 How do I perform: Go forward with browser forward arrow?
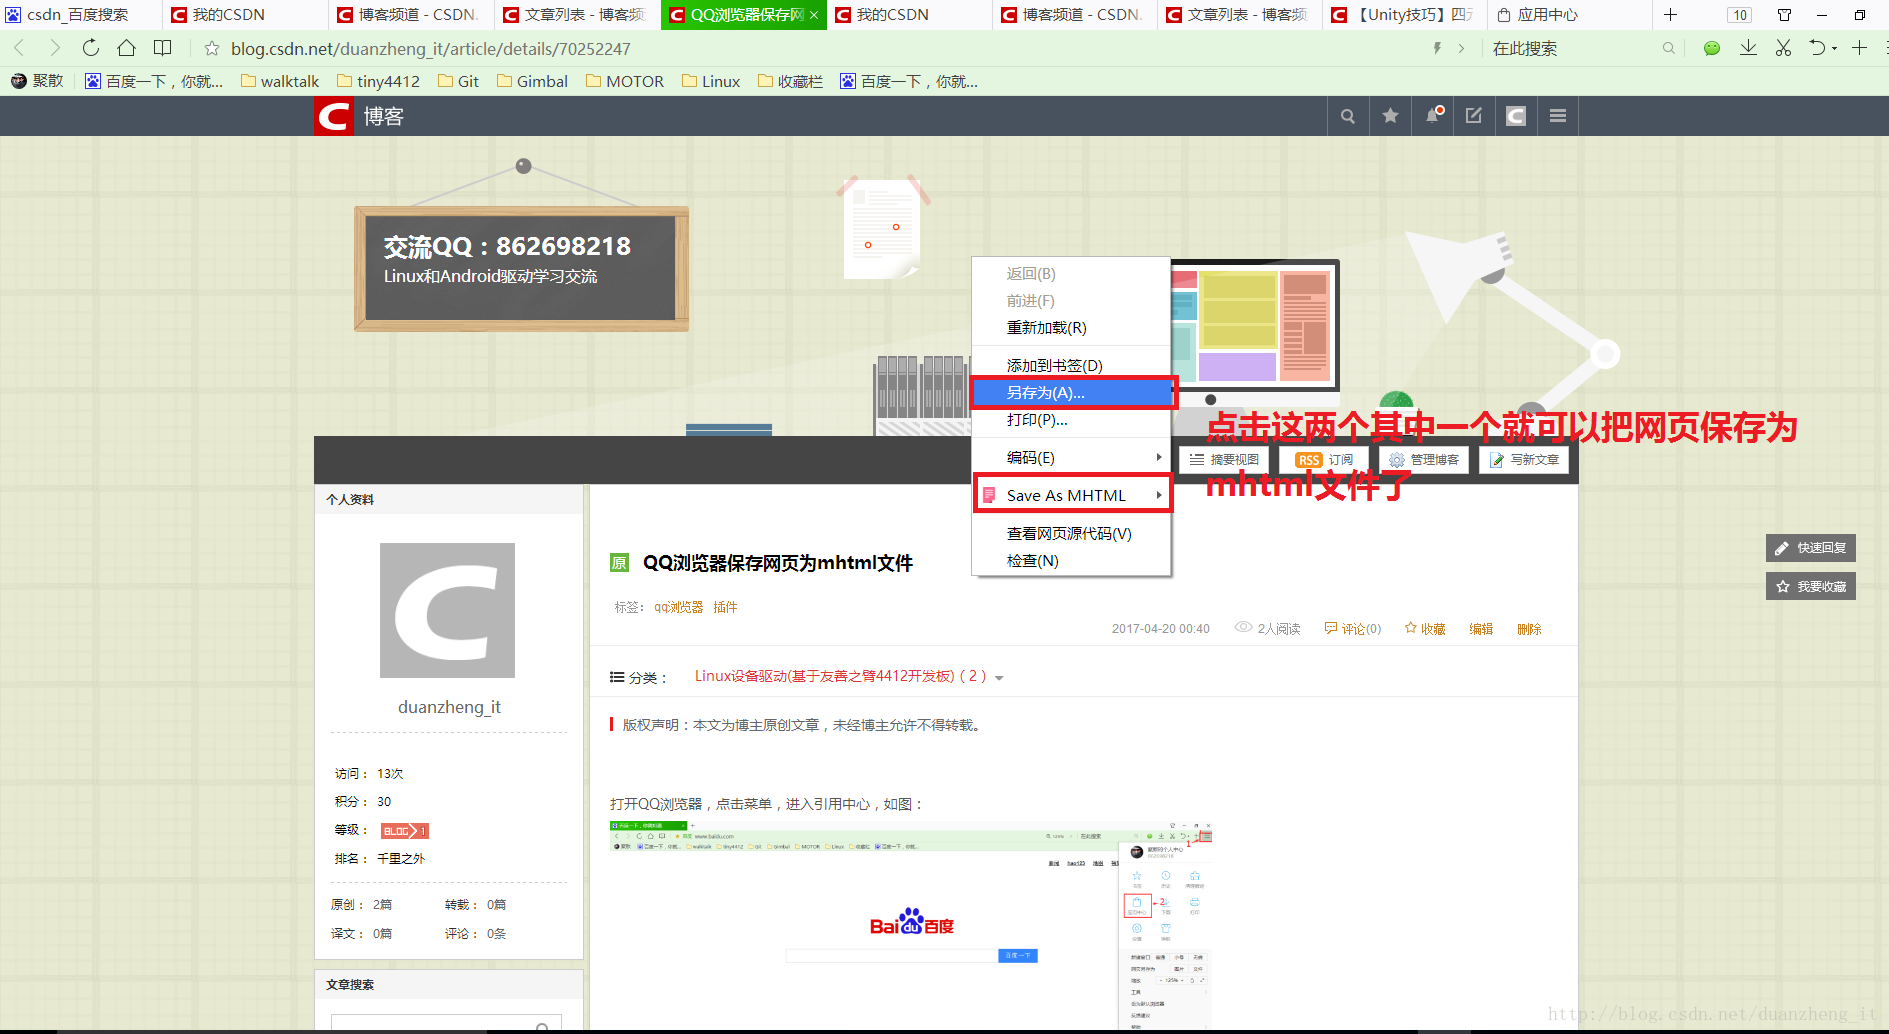tap(55, 48)
